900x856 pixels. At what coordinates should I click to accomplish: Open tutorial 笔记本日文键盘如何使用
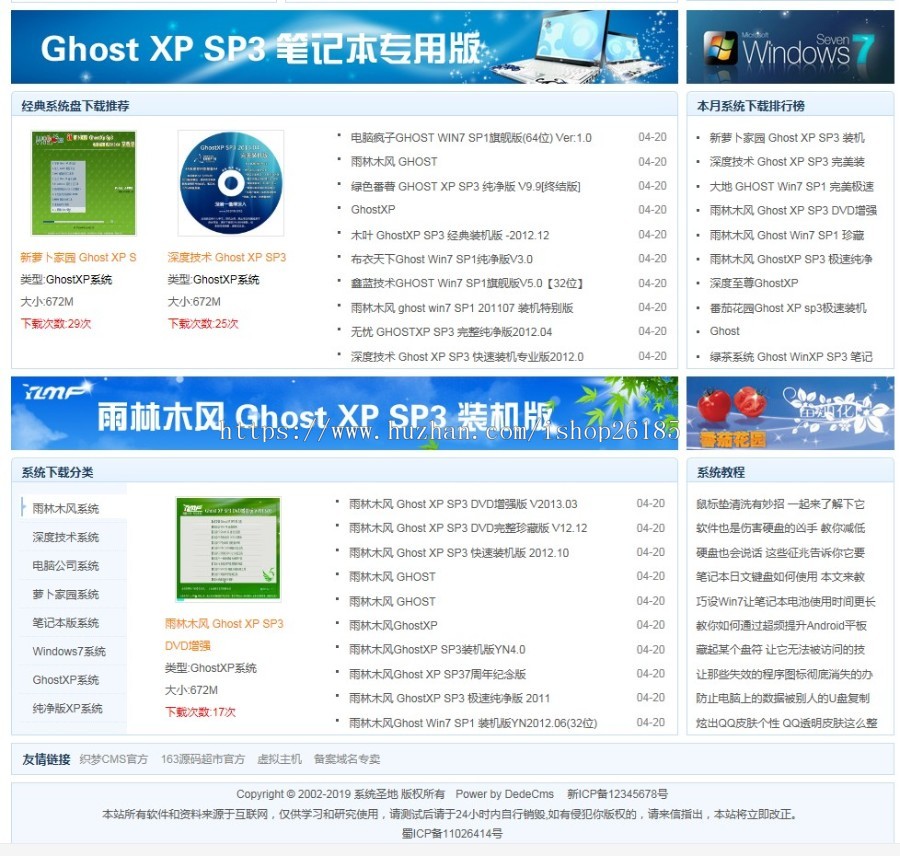[x=781, y=576]
